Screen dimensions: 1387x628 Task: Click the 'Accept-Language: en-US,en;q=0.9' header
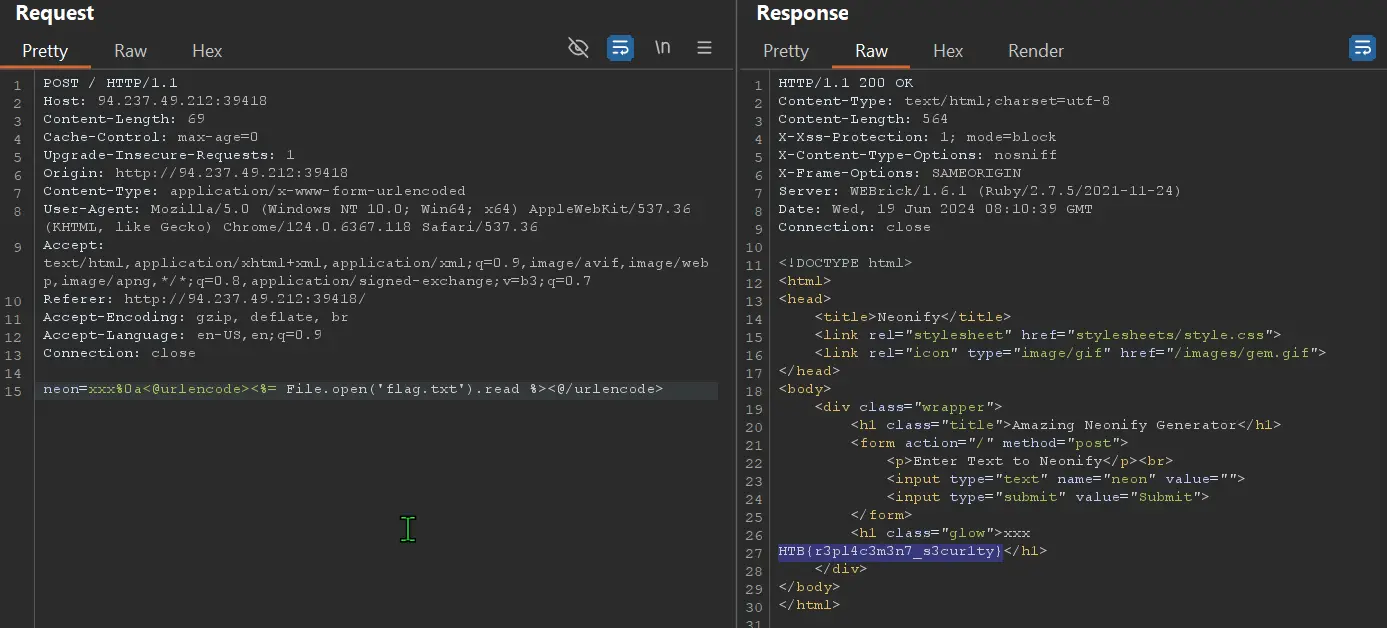point(183,335)
